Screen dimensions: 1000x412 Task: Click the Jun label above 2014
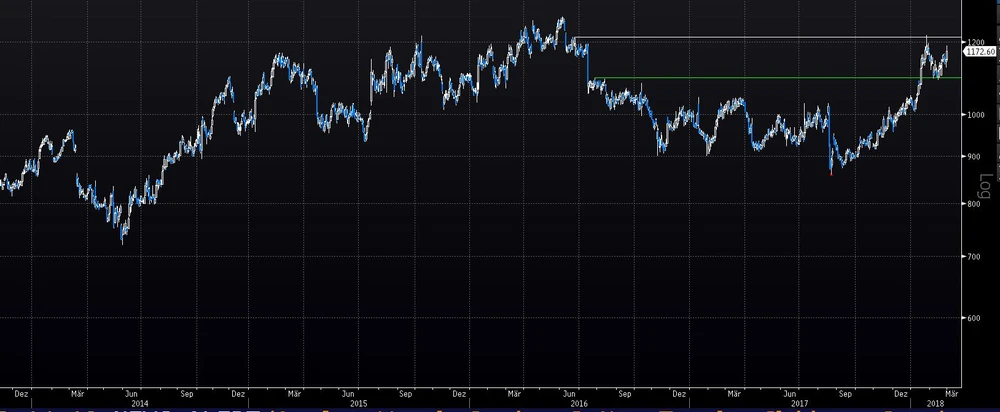click(130, 393)
